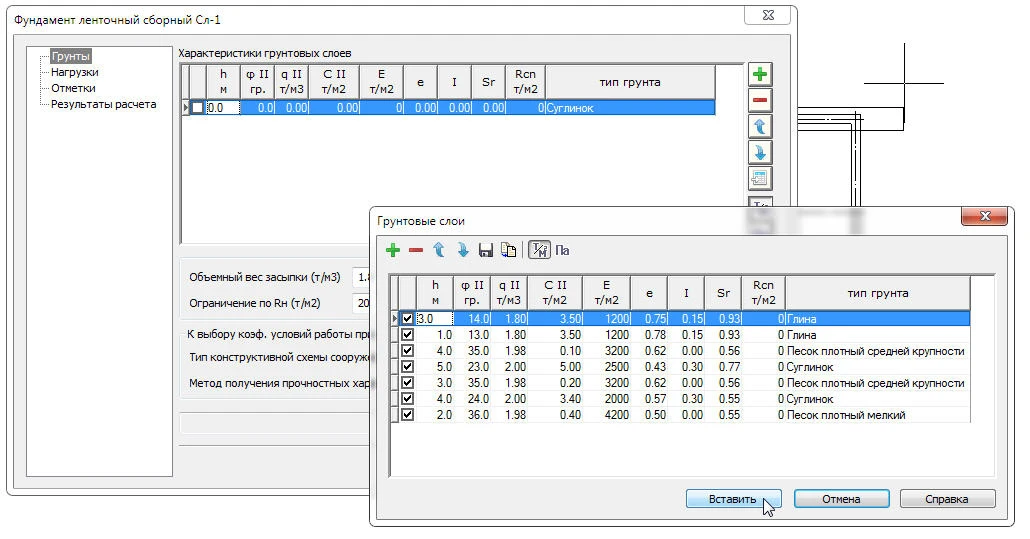Click the floppy disk save icon

pos(486,250)
